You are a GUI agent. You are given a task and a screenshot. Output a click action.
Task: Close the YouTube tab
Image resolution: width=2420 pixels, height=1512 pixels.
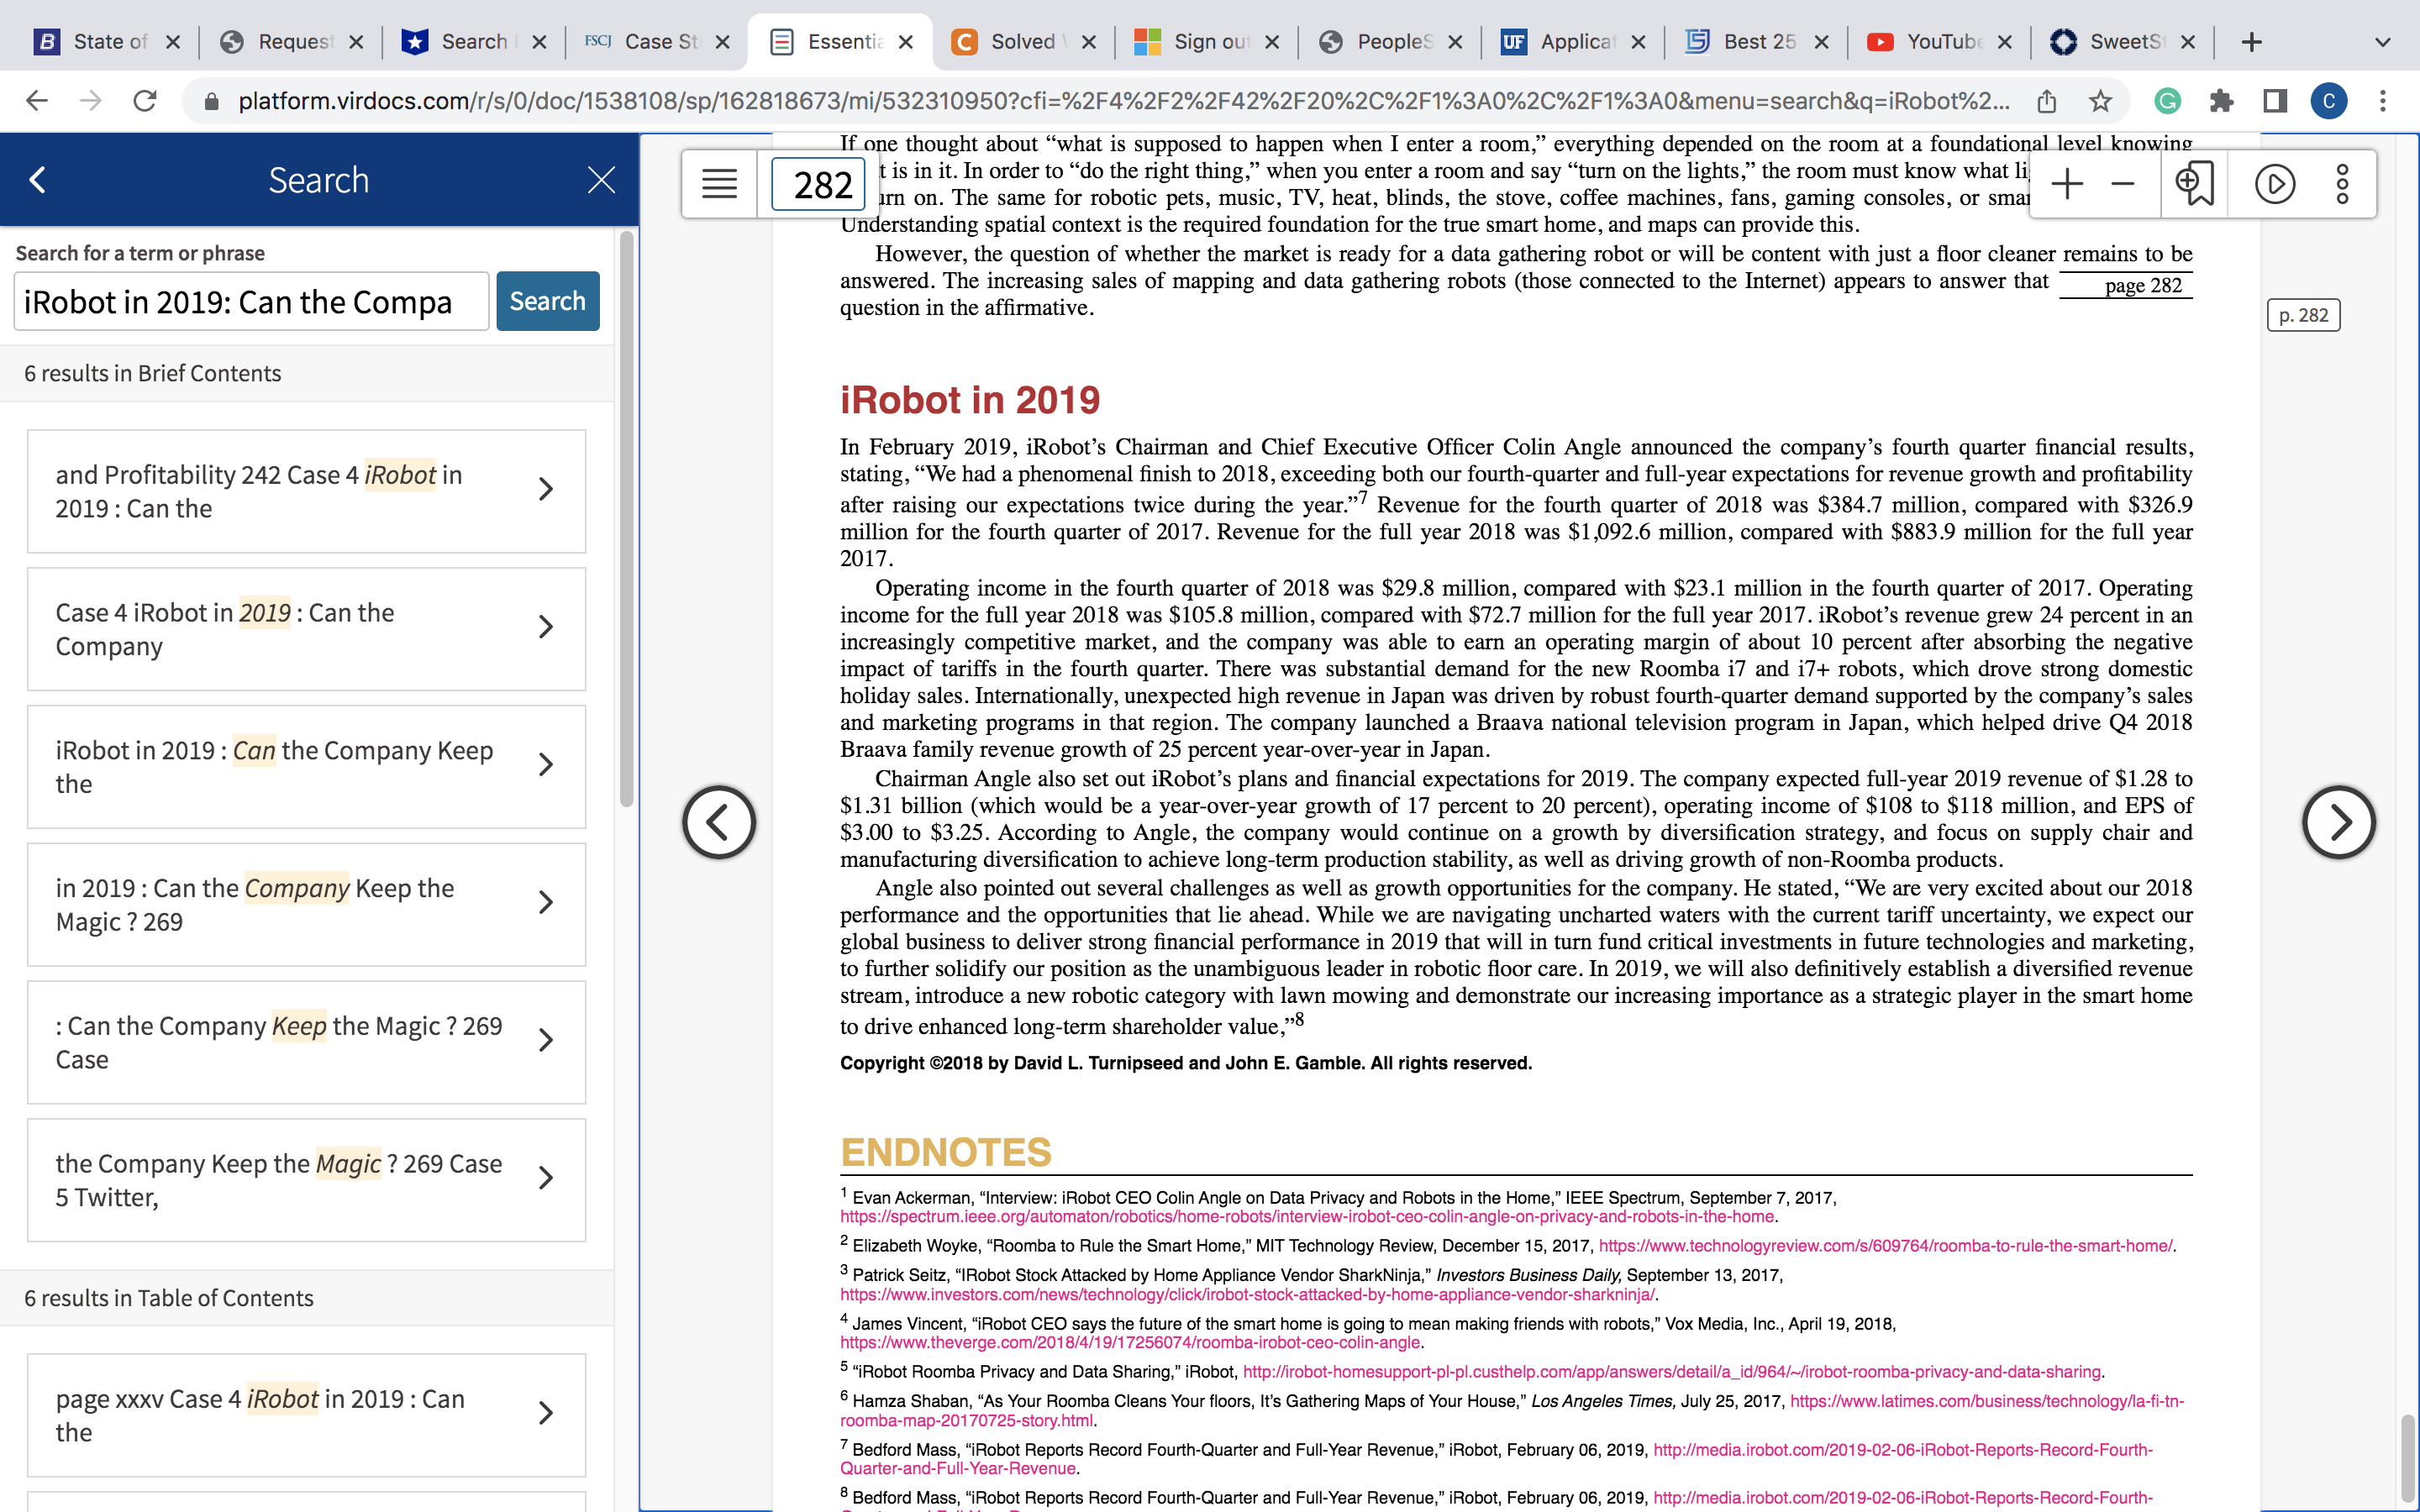click(2005, 42)
